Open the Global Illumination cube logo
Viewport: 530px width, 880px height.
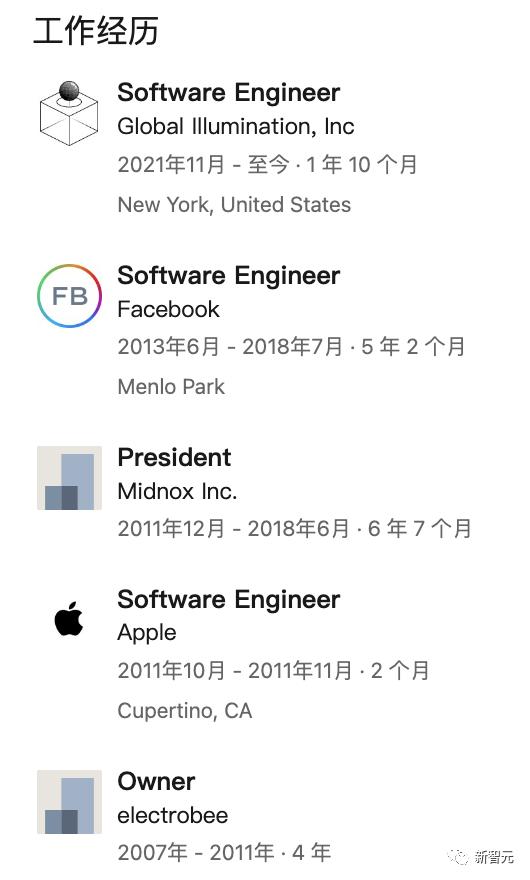(x=69, y=113)
